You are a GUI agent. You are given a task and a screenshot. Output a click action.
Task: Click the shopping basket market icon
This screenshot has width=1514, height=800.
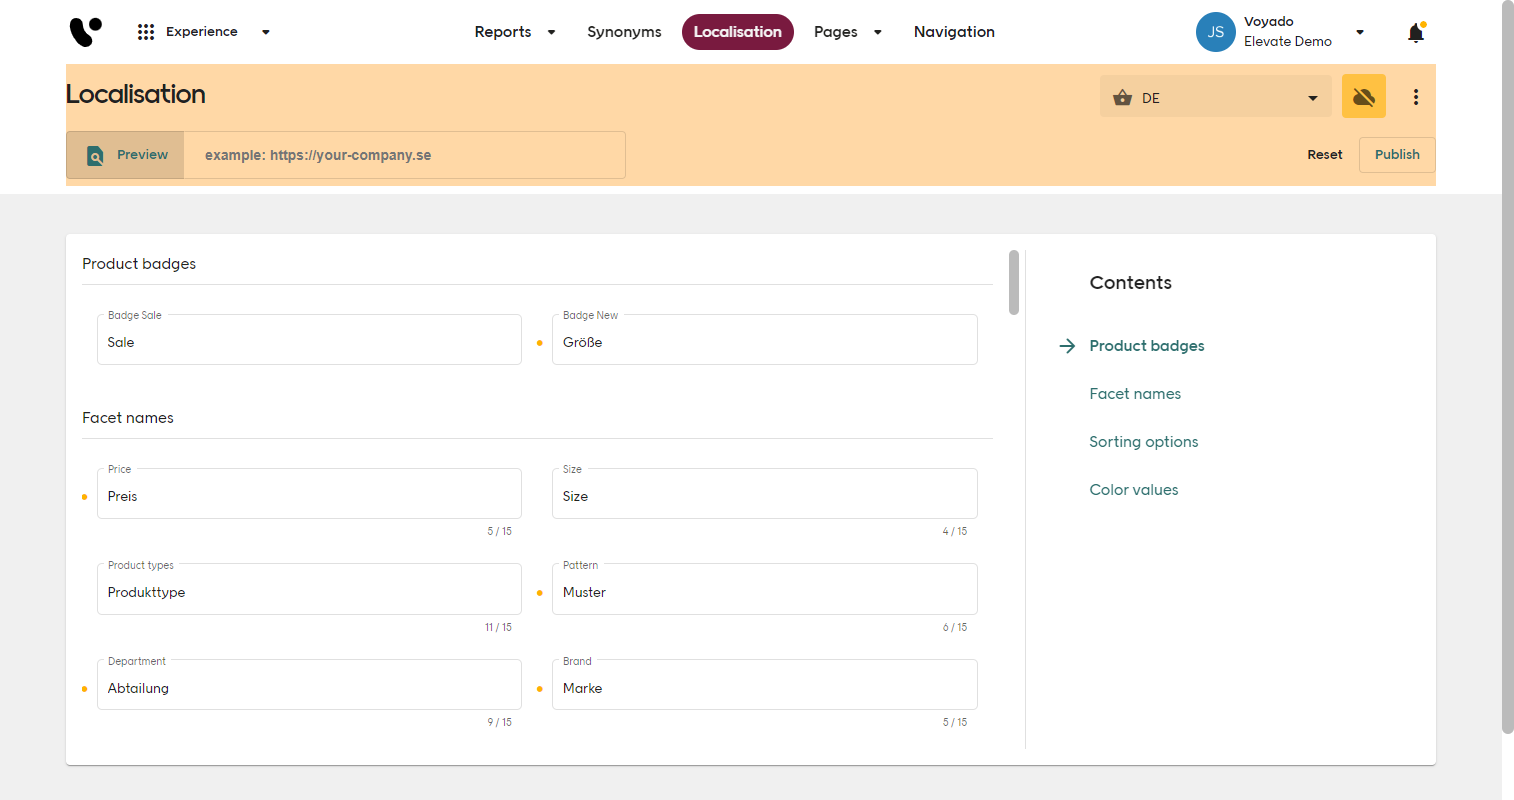1122,98
